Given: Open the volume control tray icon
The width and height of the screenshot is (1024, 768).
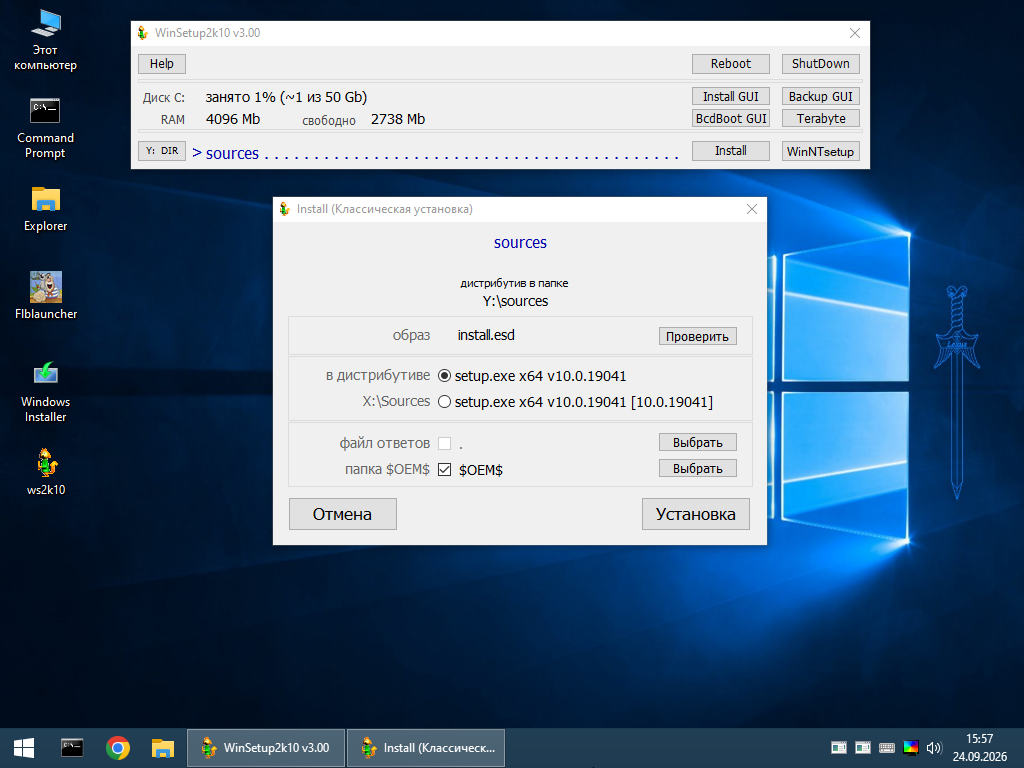Looking at the screenshot, I should coord(934,748).
